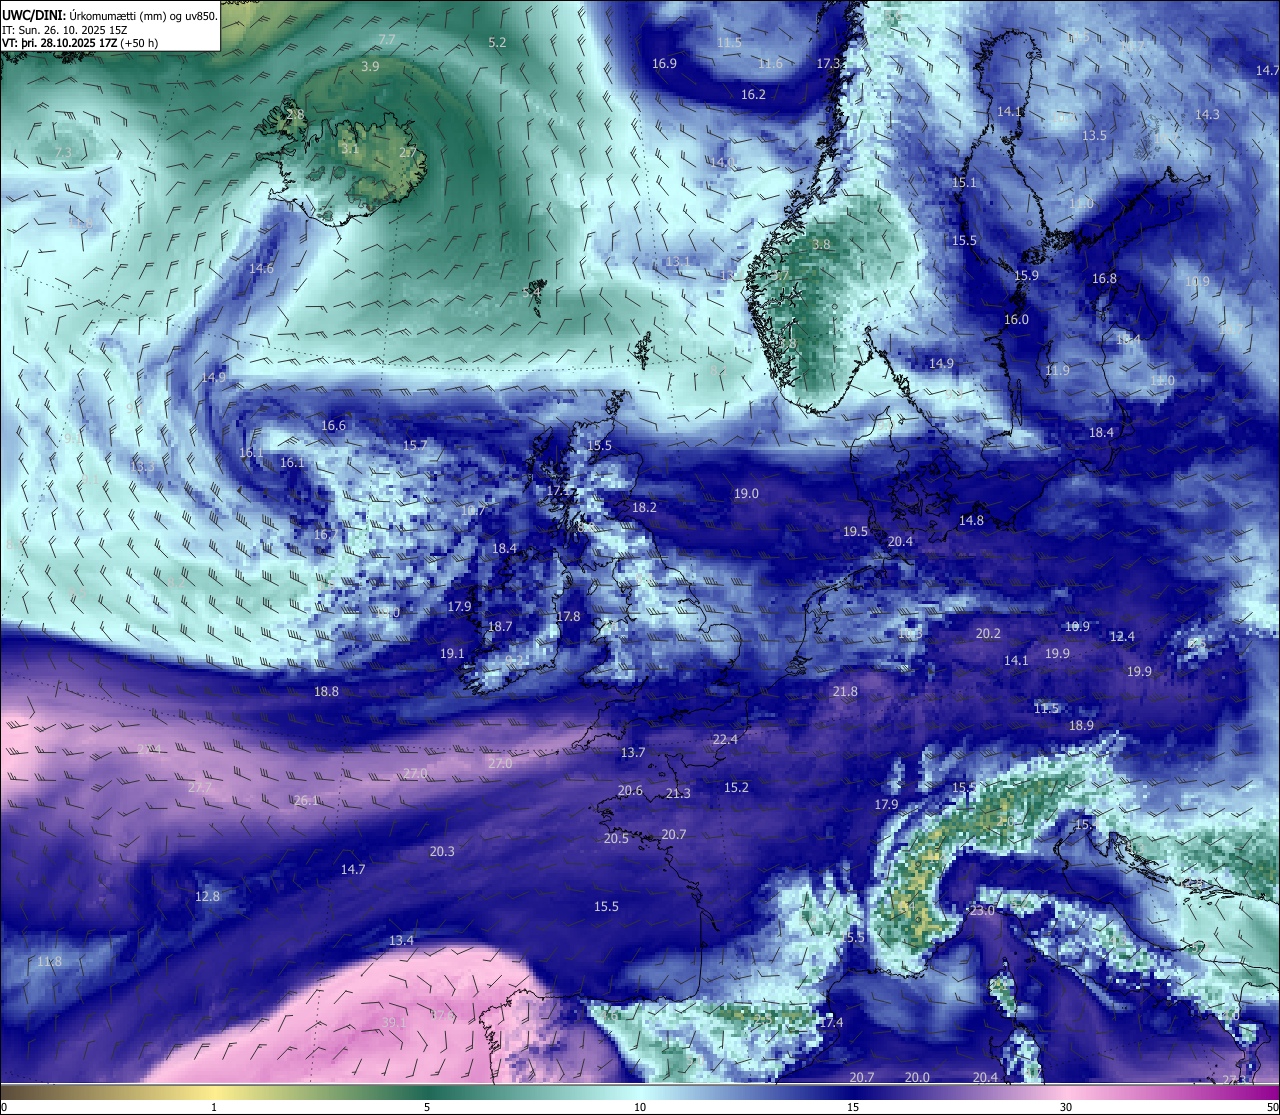Click the 17.4 value label
This screenshot has width=1280, height=1115.
831,1022
